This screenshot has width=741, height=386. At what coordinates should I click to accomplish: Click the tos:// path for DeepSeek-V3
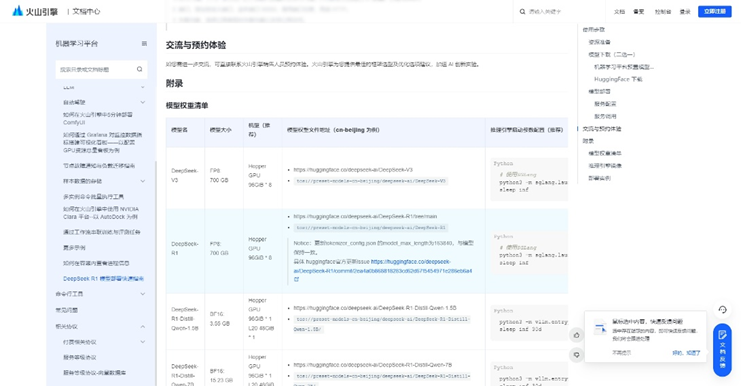(x=371, y=181)
